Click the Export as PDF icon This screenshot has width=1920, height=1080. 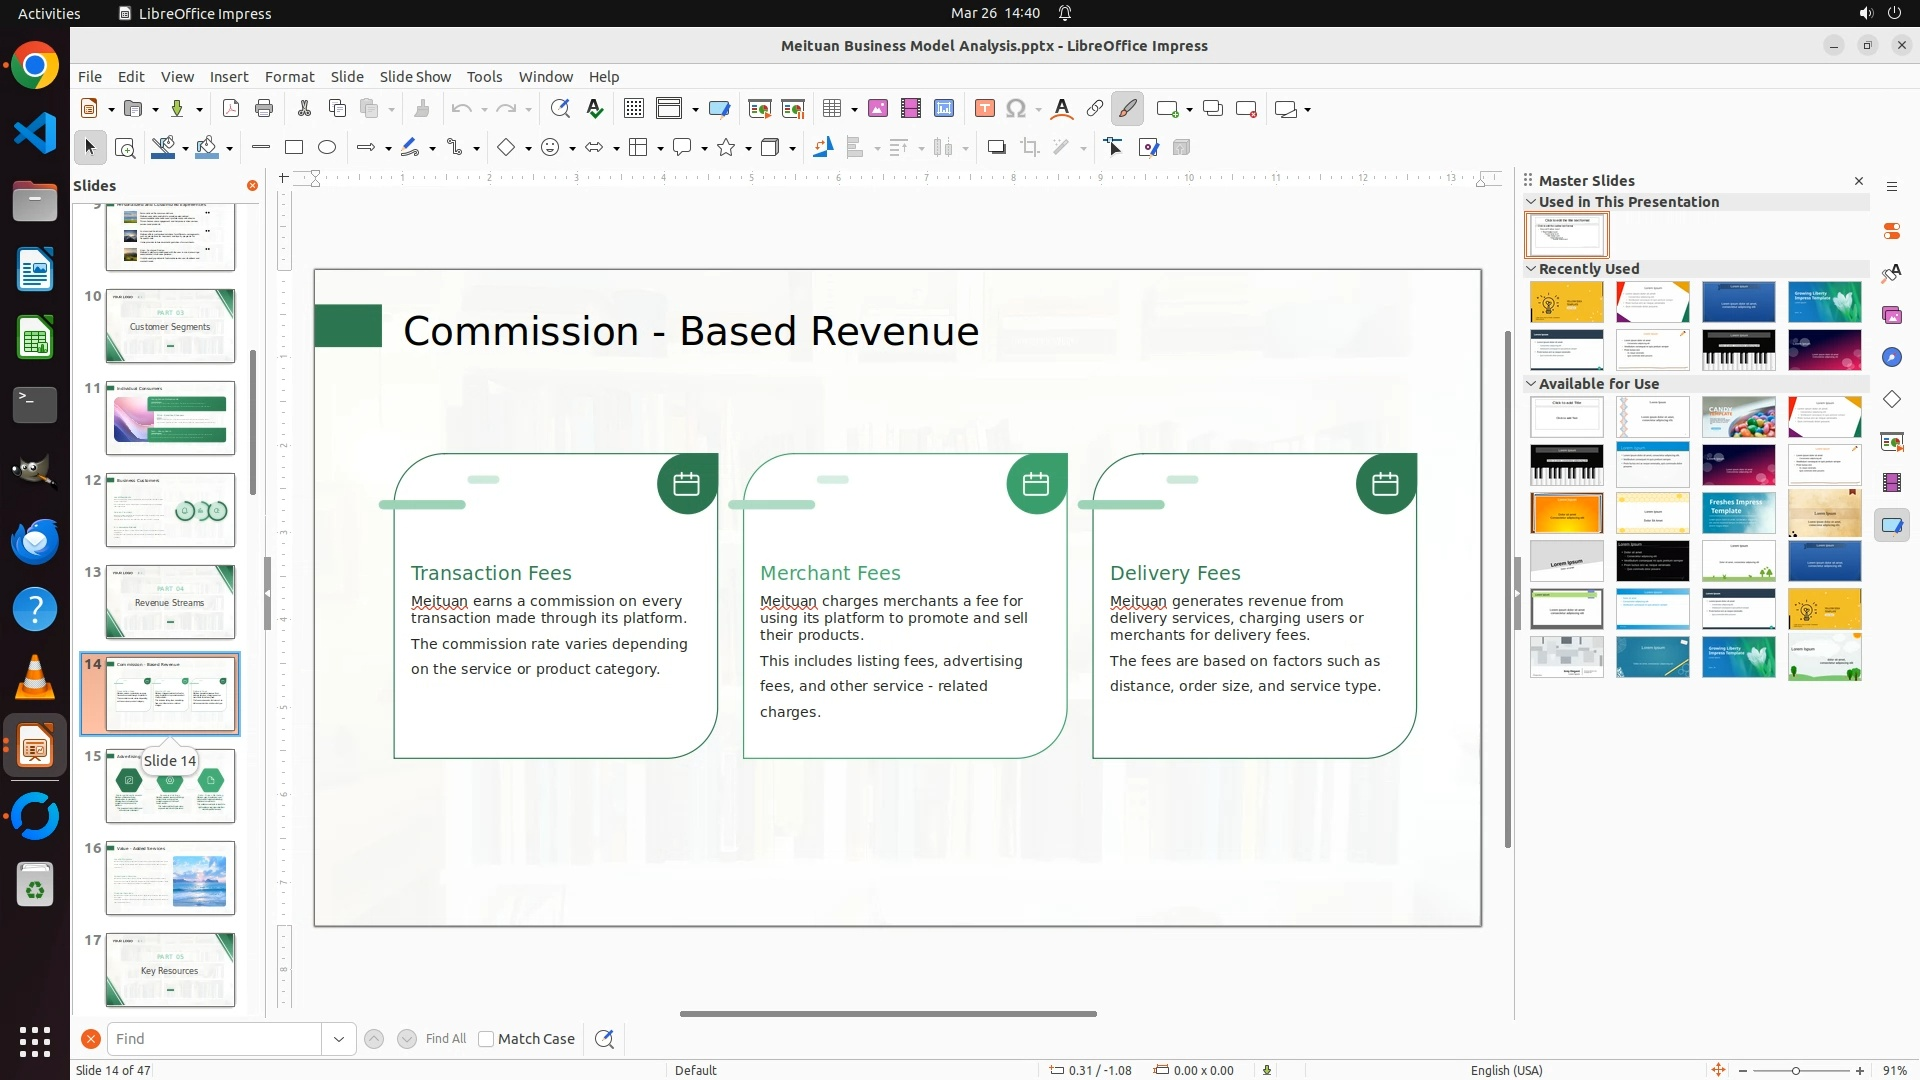[x=230, y=109]
